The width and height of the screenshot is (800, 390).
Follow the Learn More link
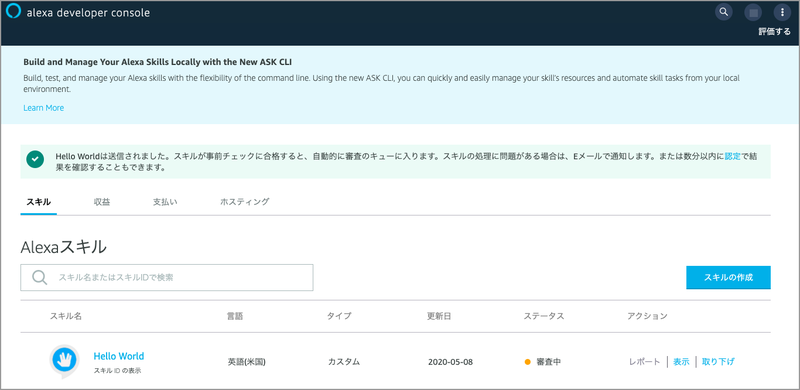click(x=43, y=108)
